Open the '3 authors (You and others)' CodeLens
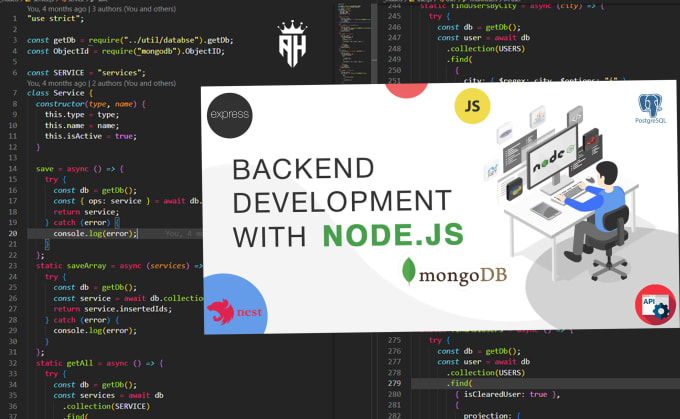Image resolution: width=680 pixels, height=419 pixels. 134,9
